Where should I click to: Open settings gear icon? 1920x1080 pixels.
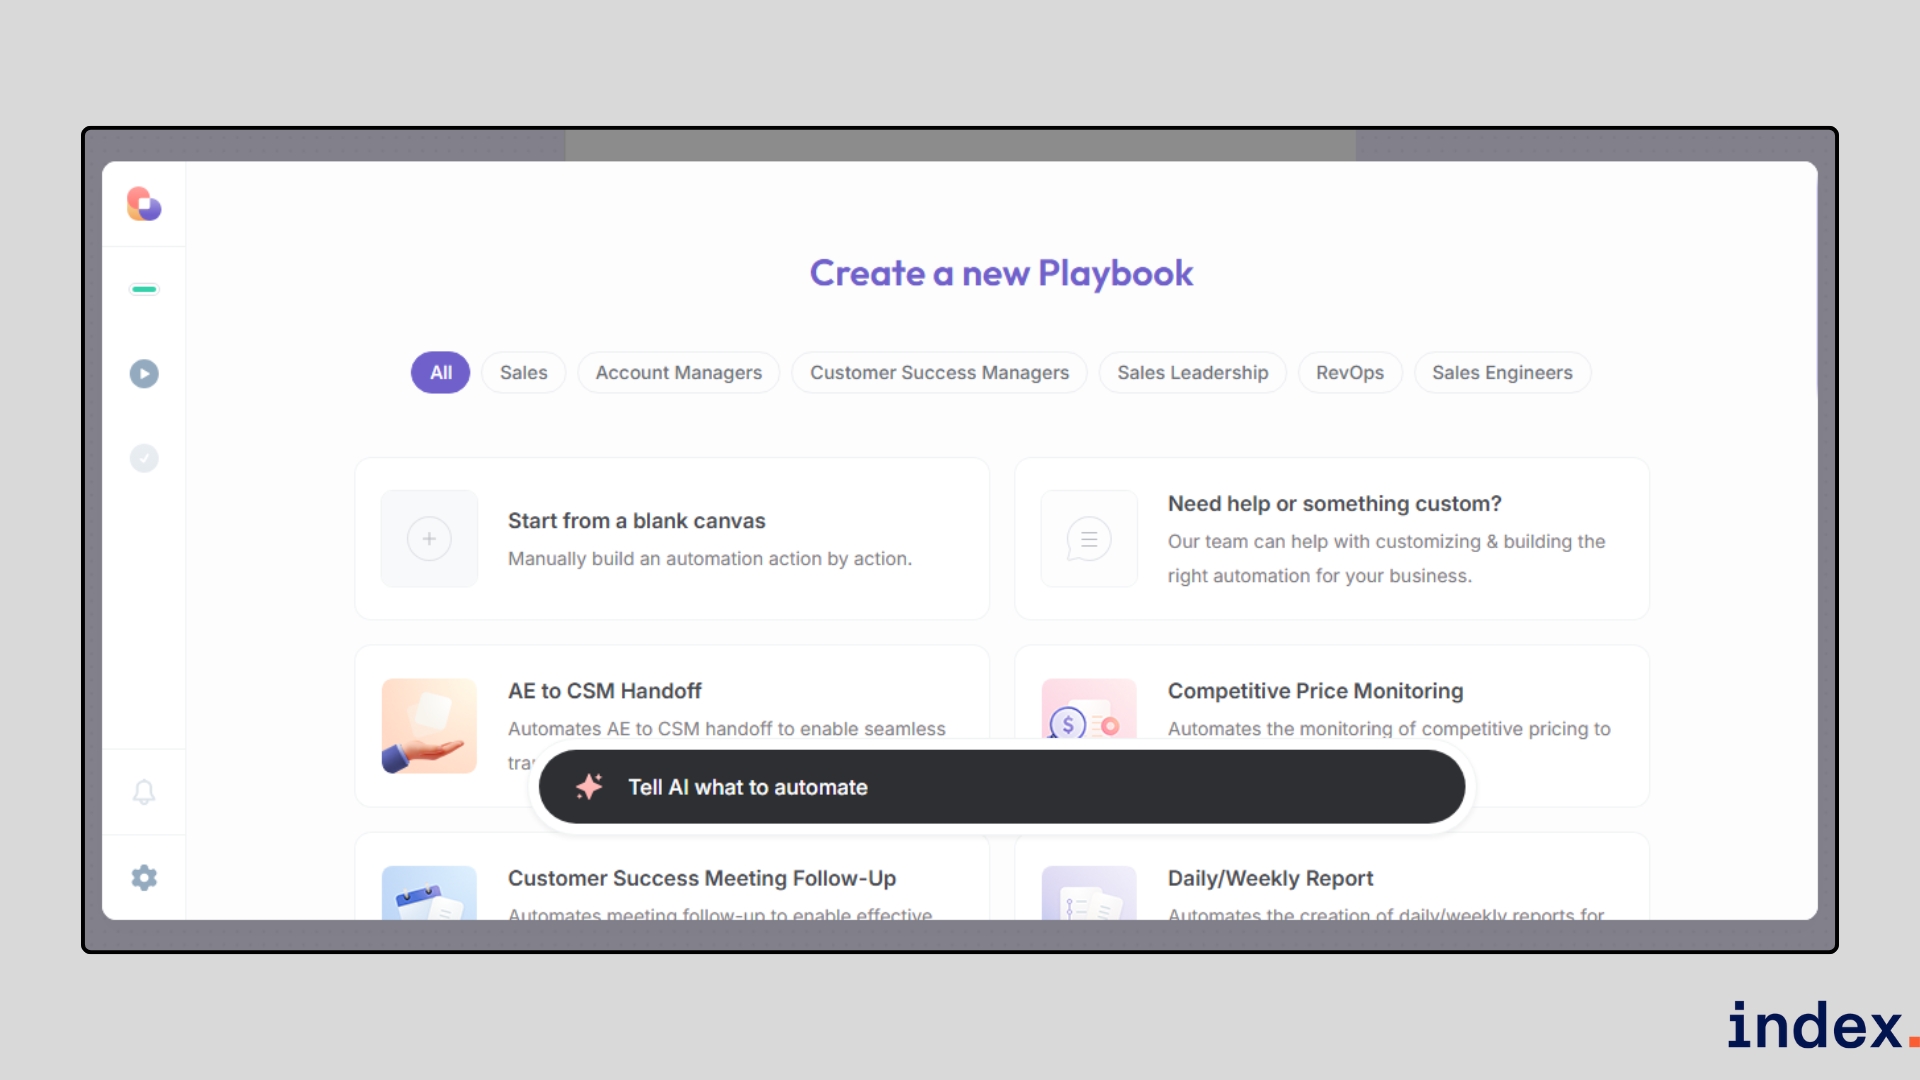(144, 878)
